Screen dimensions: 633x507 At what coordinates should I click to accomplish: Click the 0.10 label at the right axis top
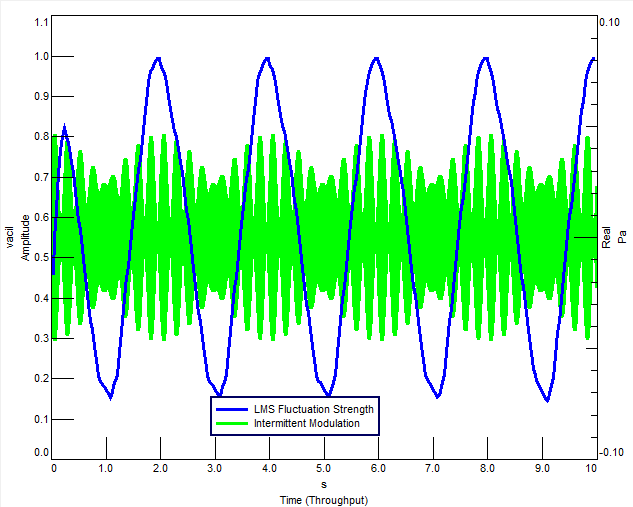pos(609,21)
